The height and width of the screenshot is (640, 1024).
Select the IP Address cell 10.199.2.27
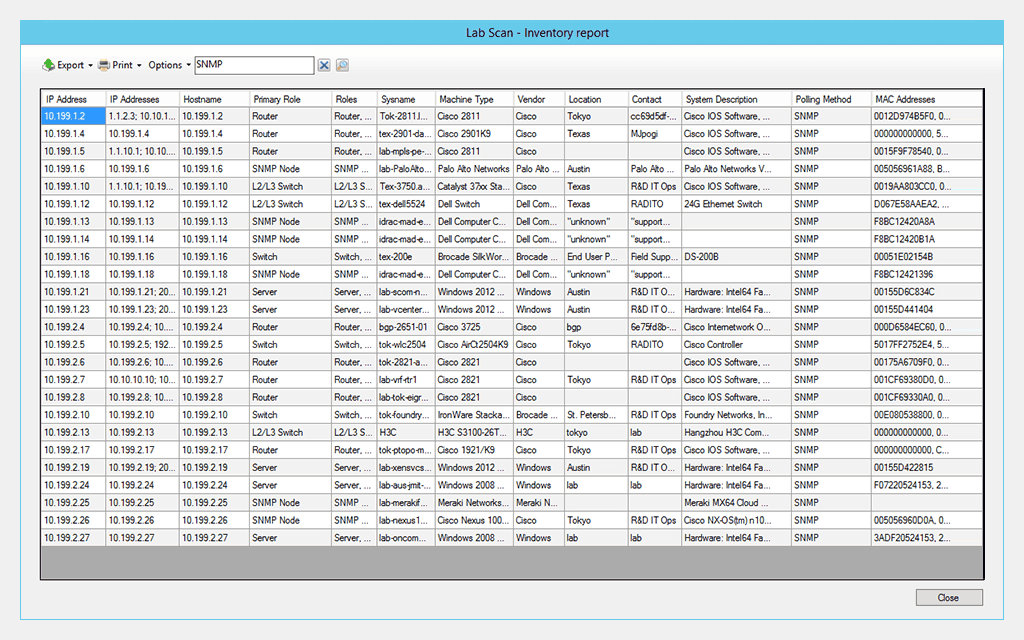(x=73, y=539)
